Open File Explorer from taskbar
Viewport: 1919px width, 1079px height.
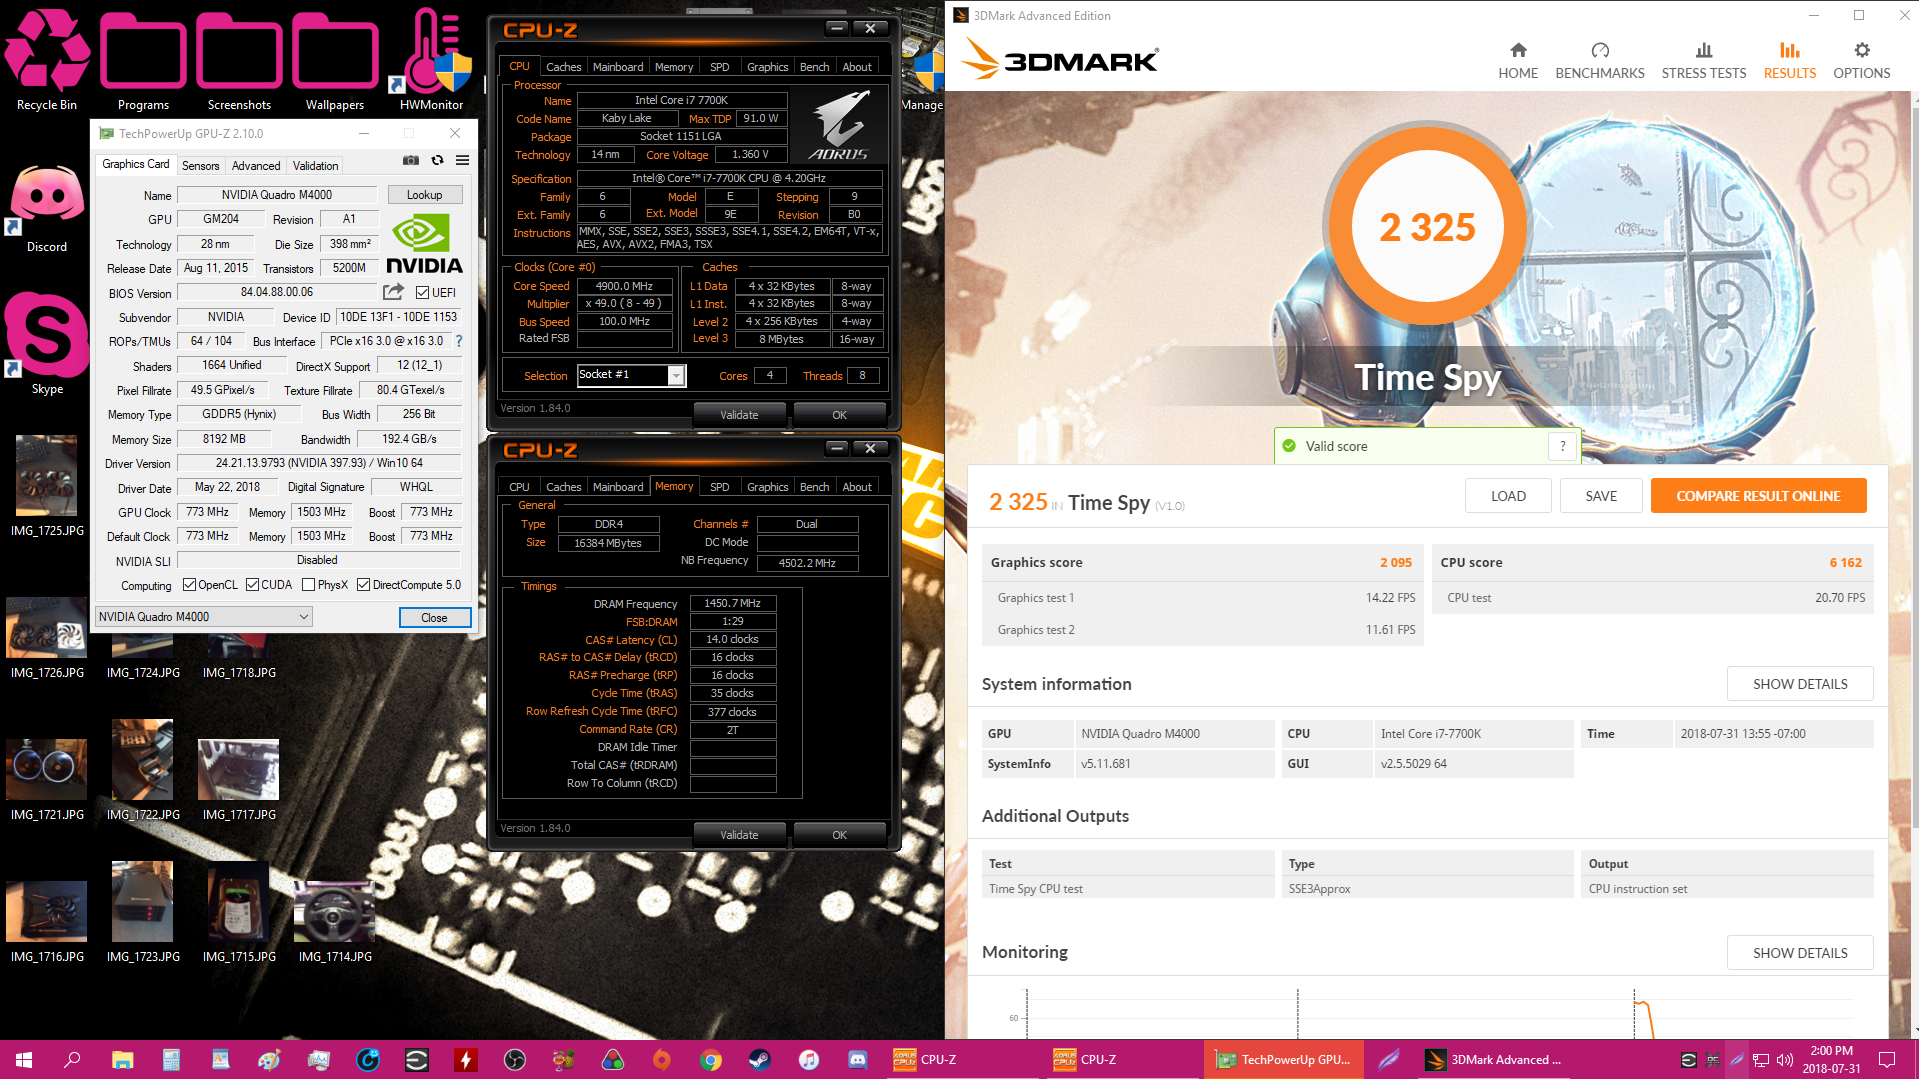[122, 1059]
